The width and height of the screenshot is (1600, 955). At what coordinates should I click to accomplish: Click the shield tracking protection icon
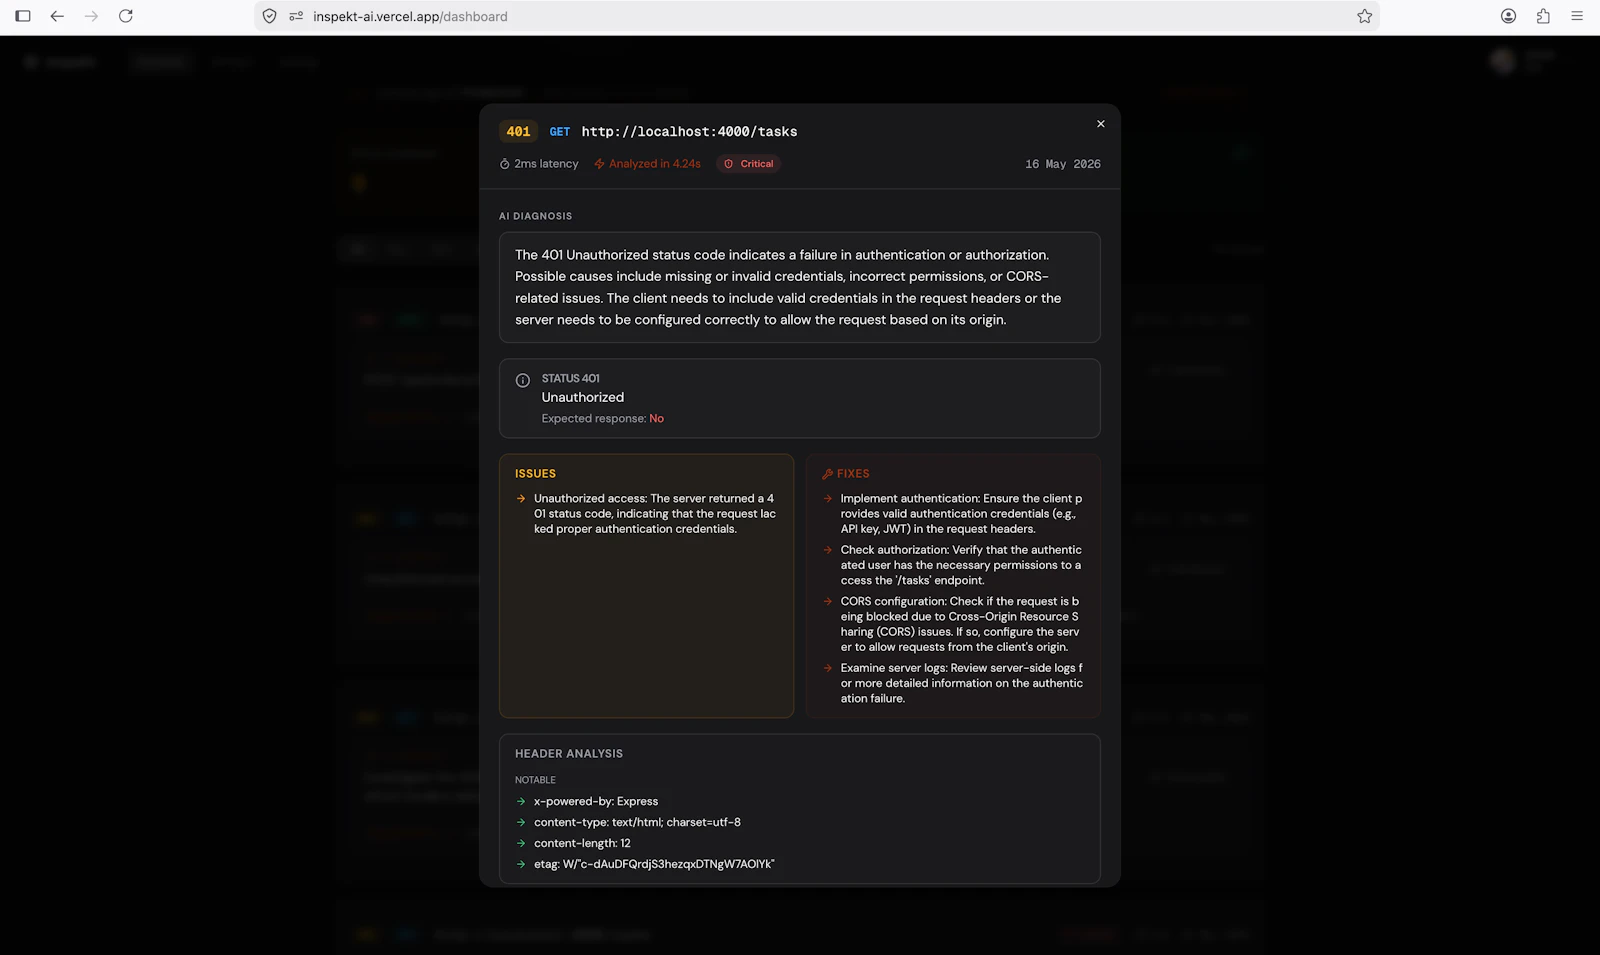pos(269,16)
